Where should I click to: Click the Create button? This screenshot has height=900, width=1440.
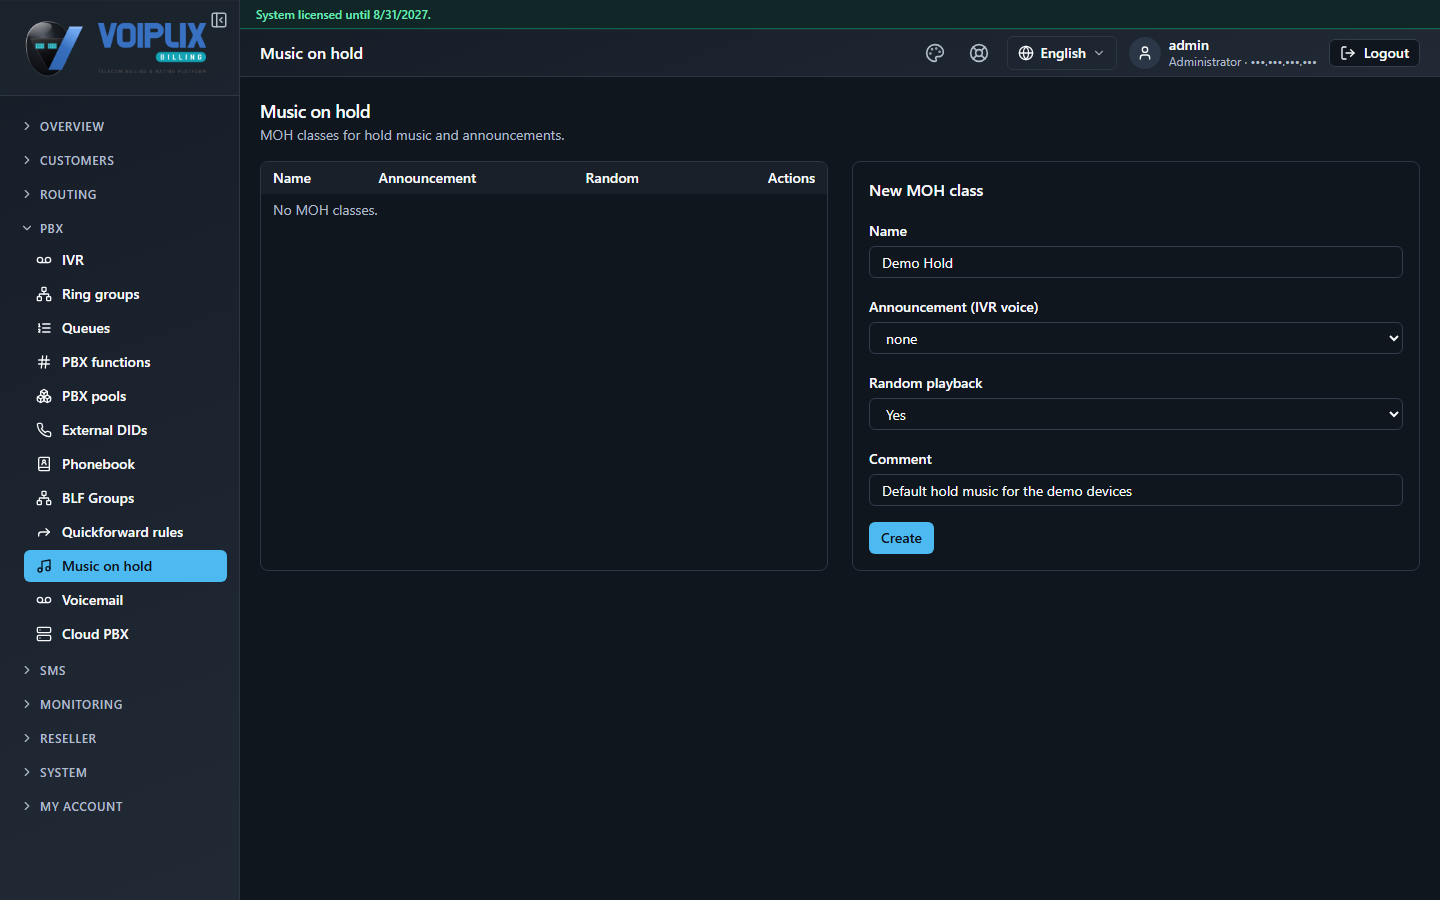tap(901, 538)
